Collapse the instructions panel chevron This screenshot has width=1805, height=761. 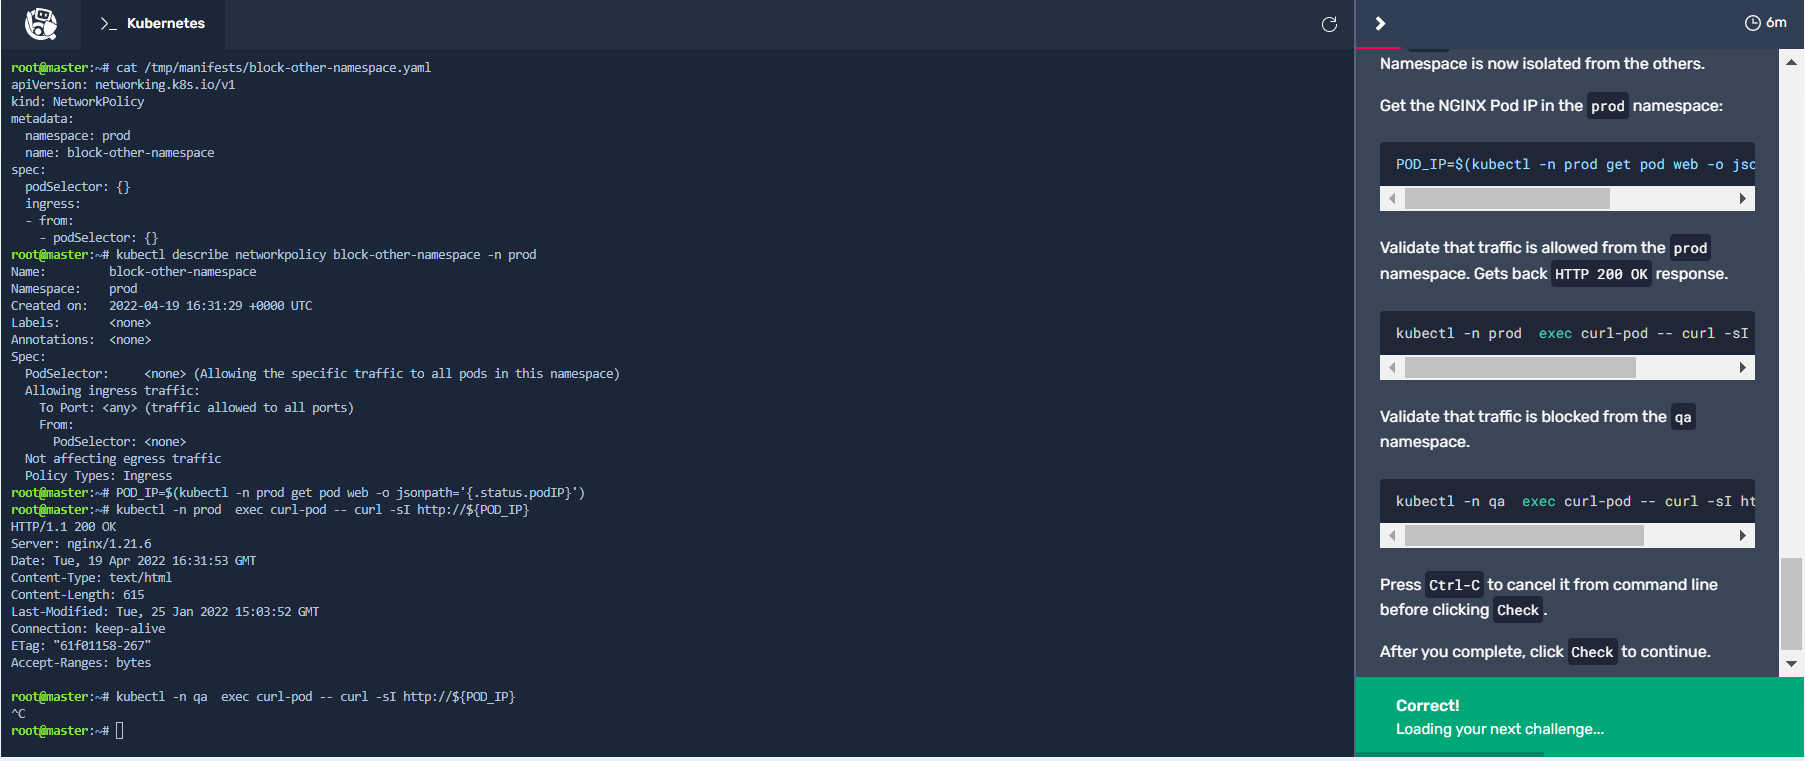[1380, 23]
